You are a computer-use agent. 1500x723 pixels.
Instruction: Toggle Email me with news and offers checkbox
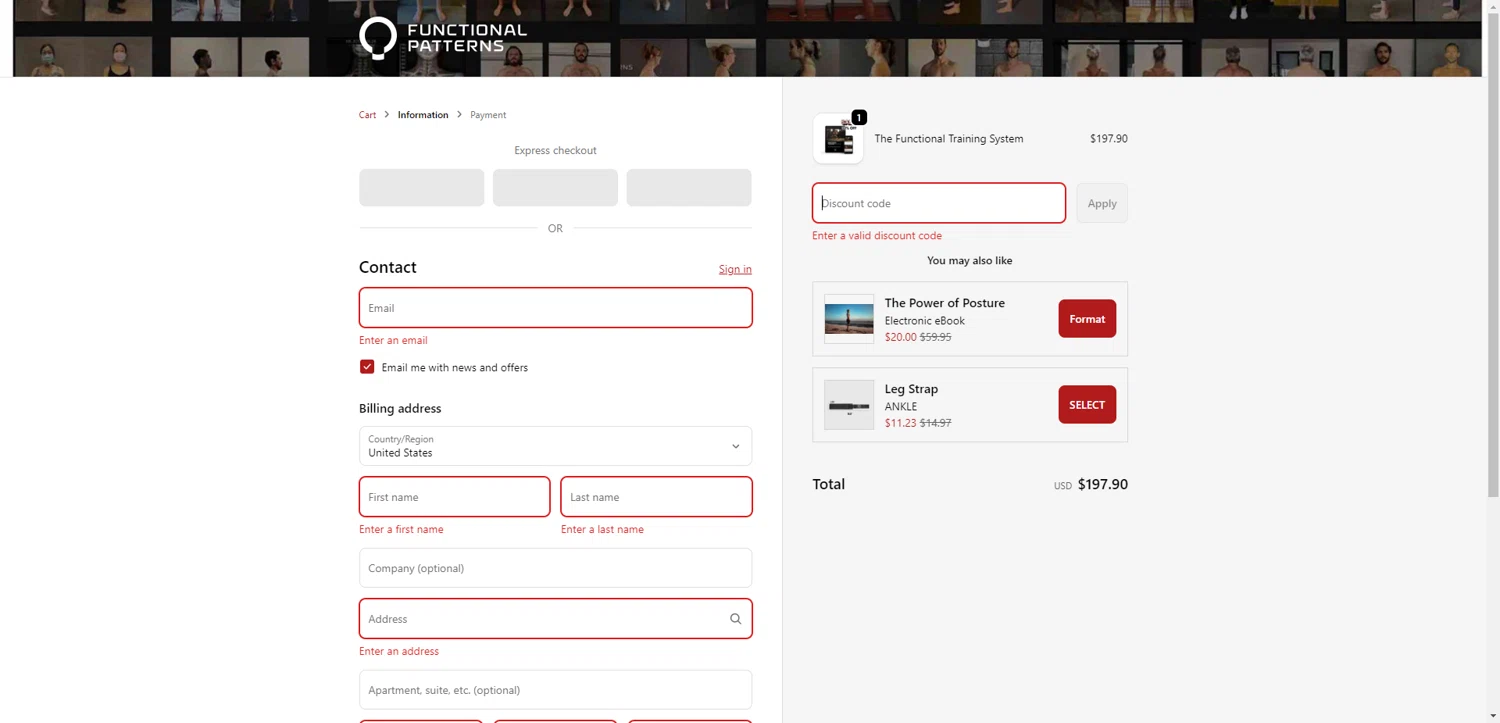coord(367,367)
